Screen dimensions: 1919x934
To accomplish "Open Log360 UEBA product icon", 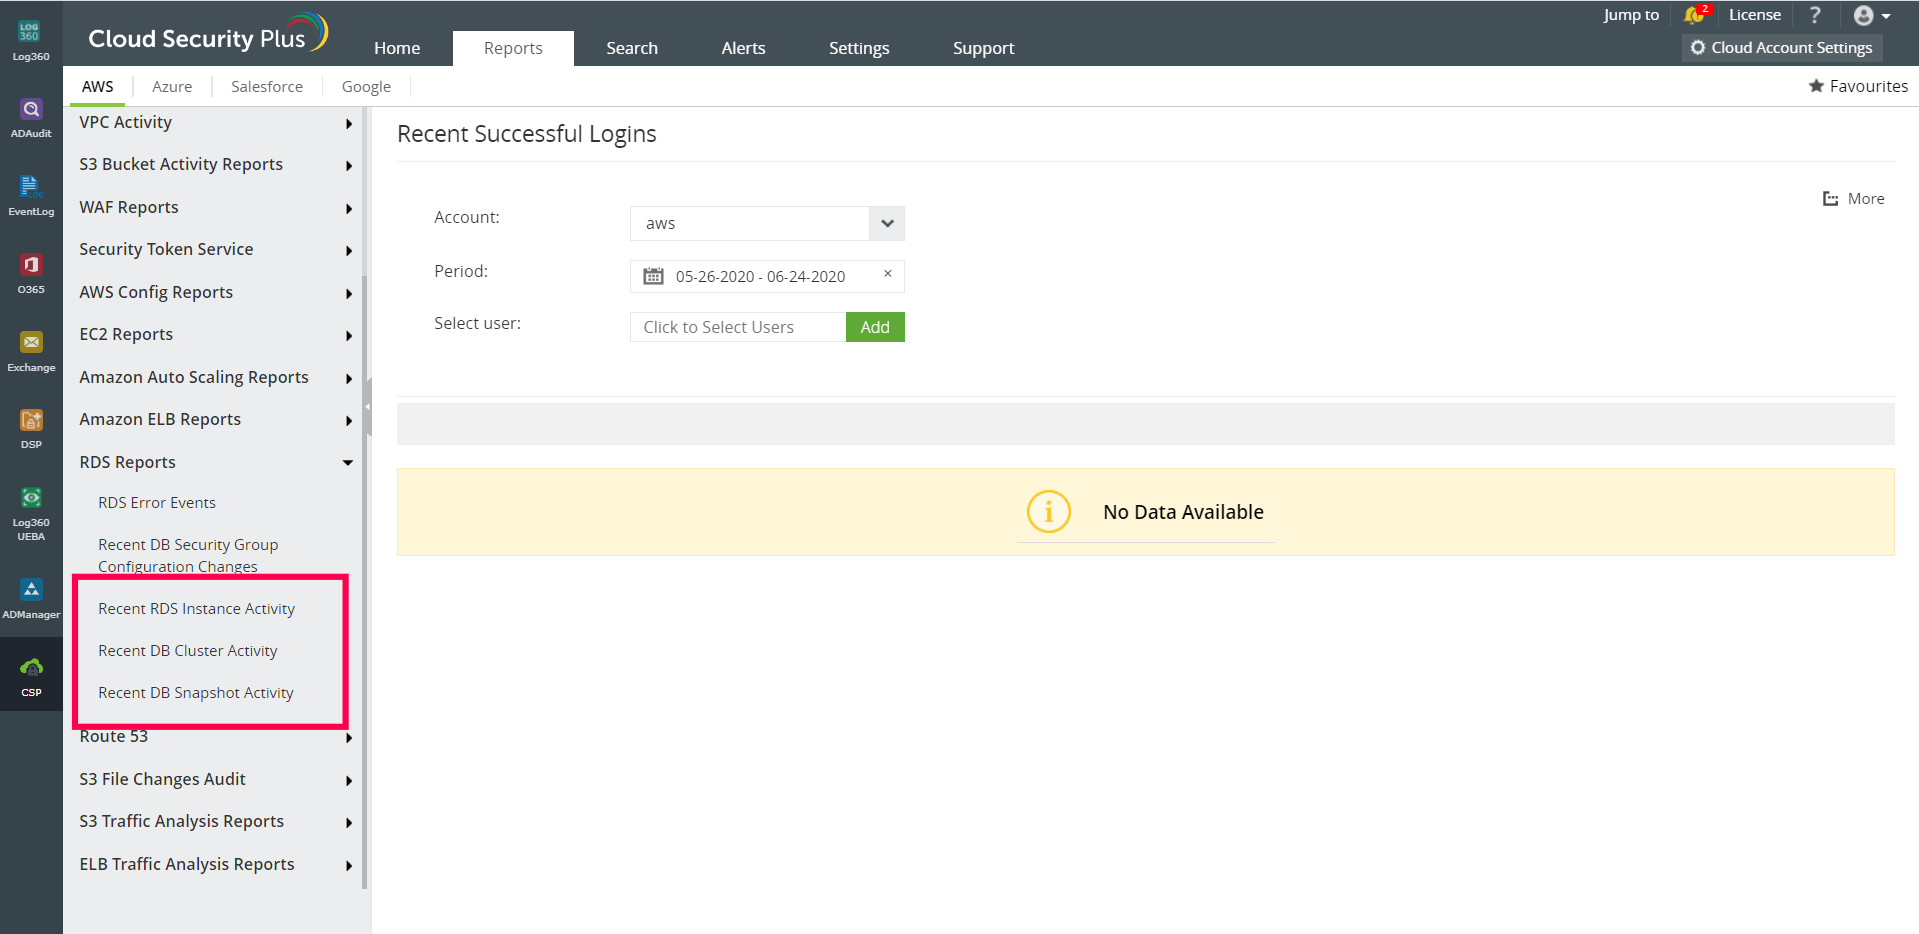I will [x=31, y=498].
